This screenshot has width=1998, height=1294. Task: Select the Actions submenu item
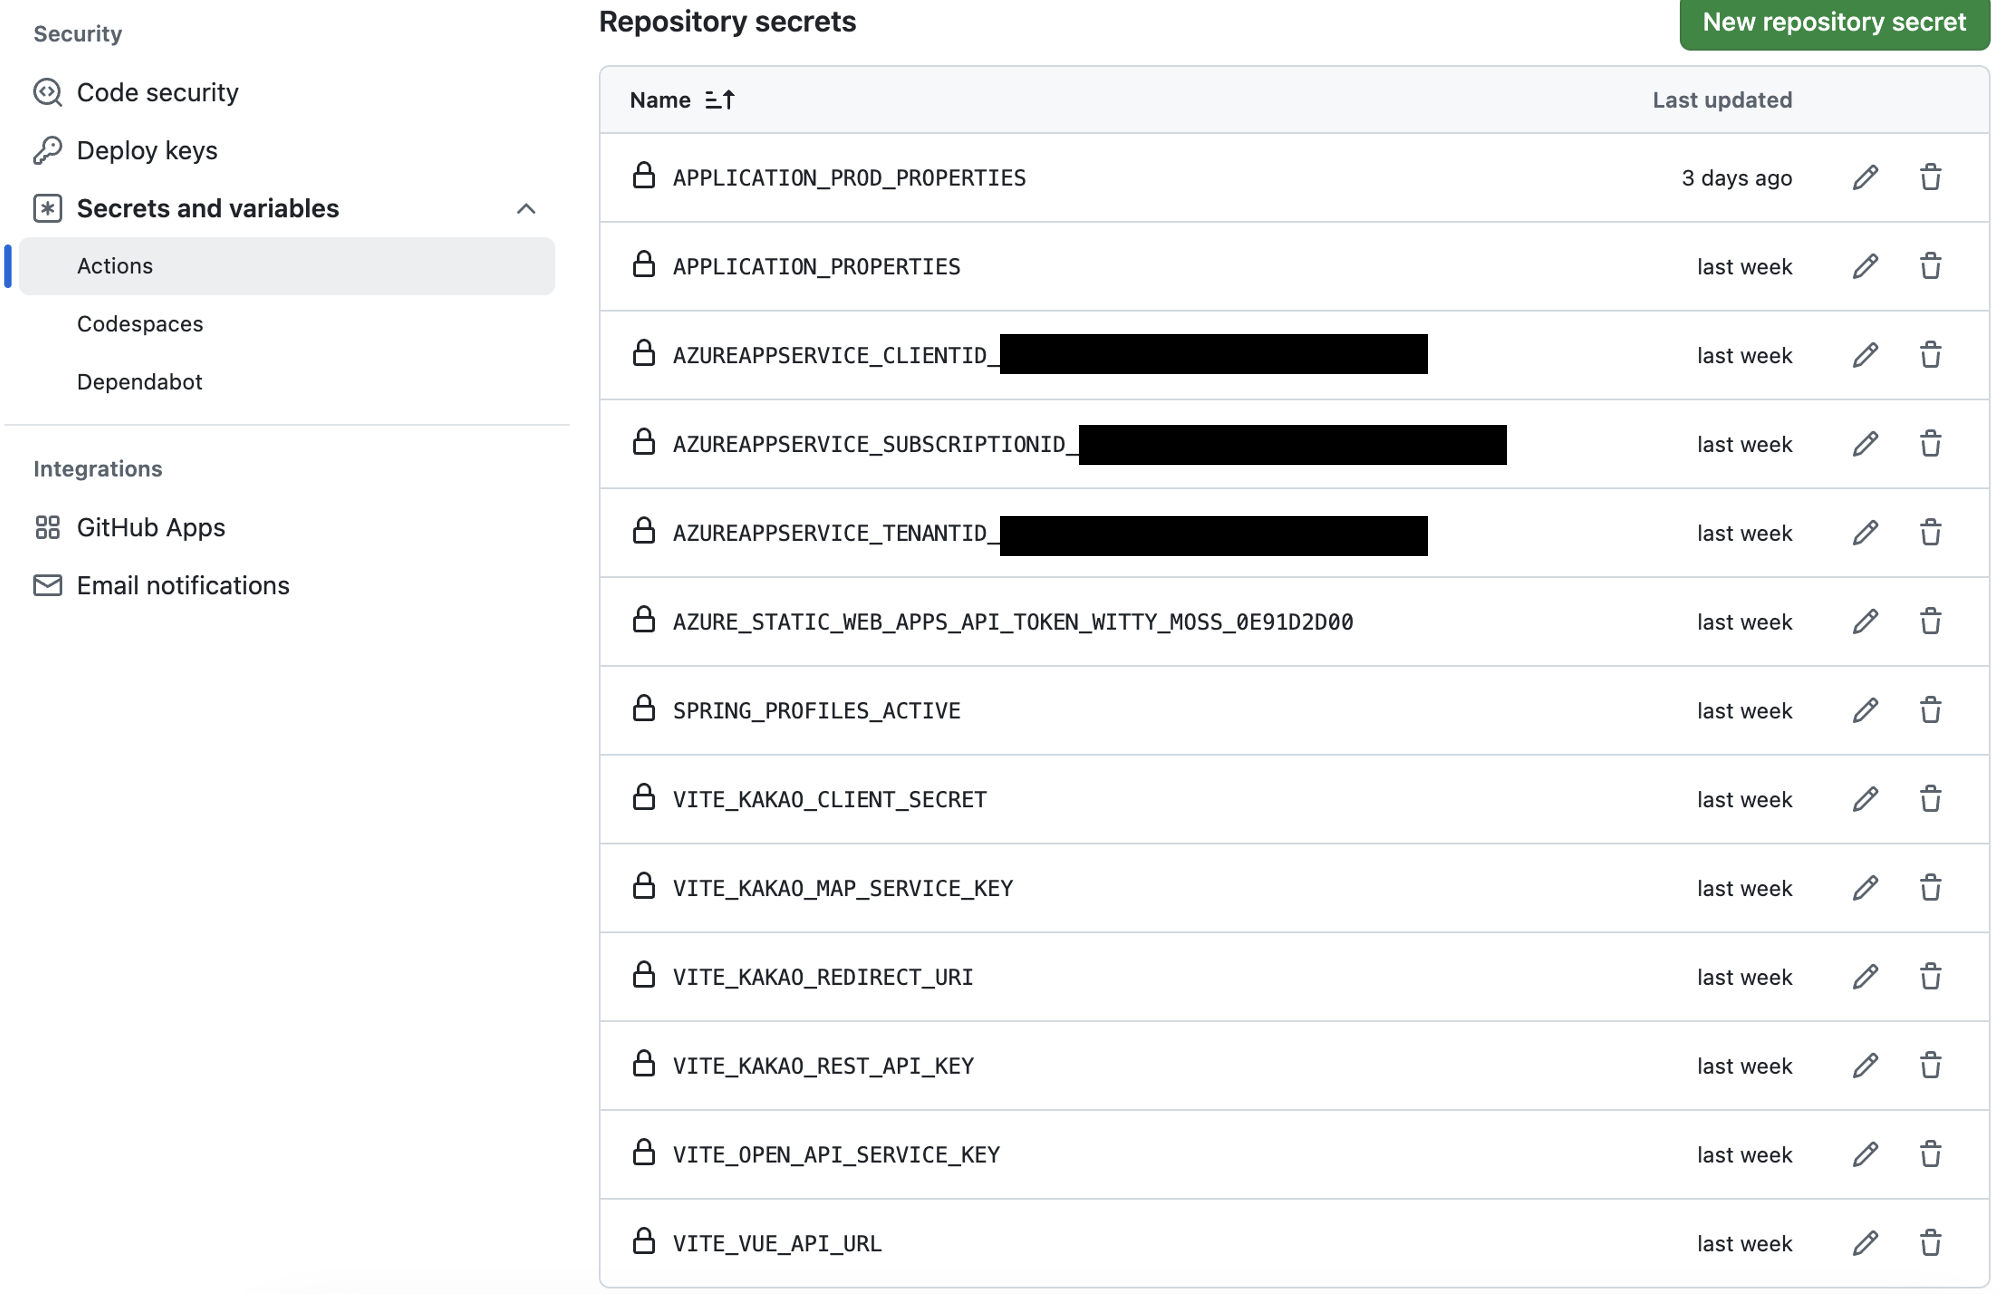pyautogui.click(x=115, y=266)
